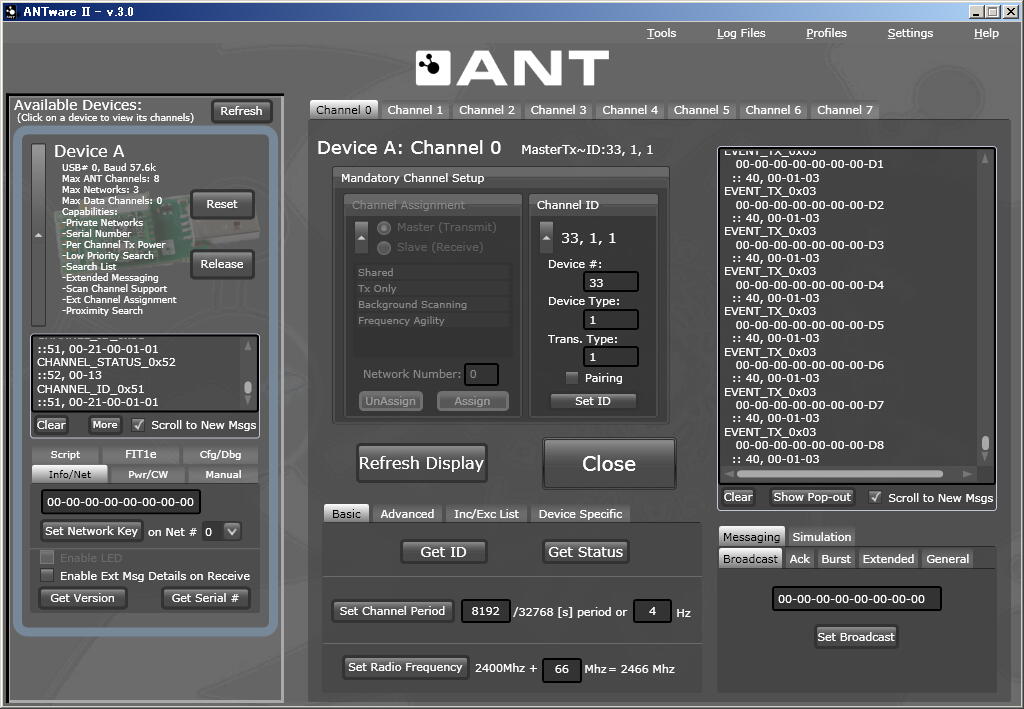Click the Get Status button
1024x709 pixels.
(585, 552)
